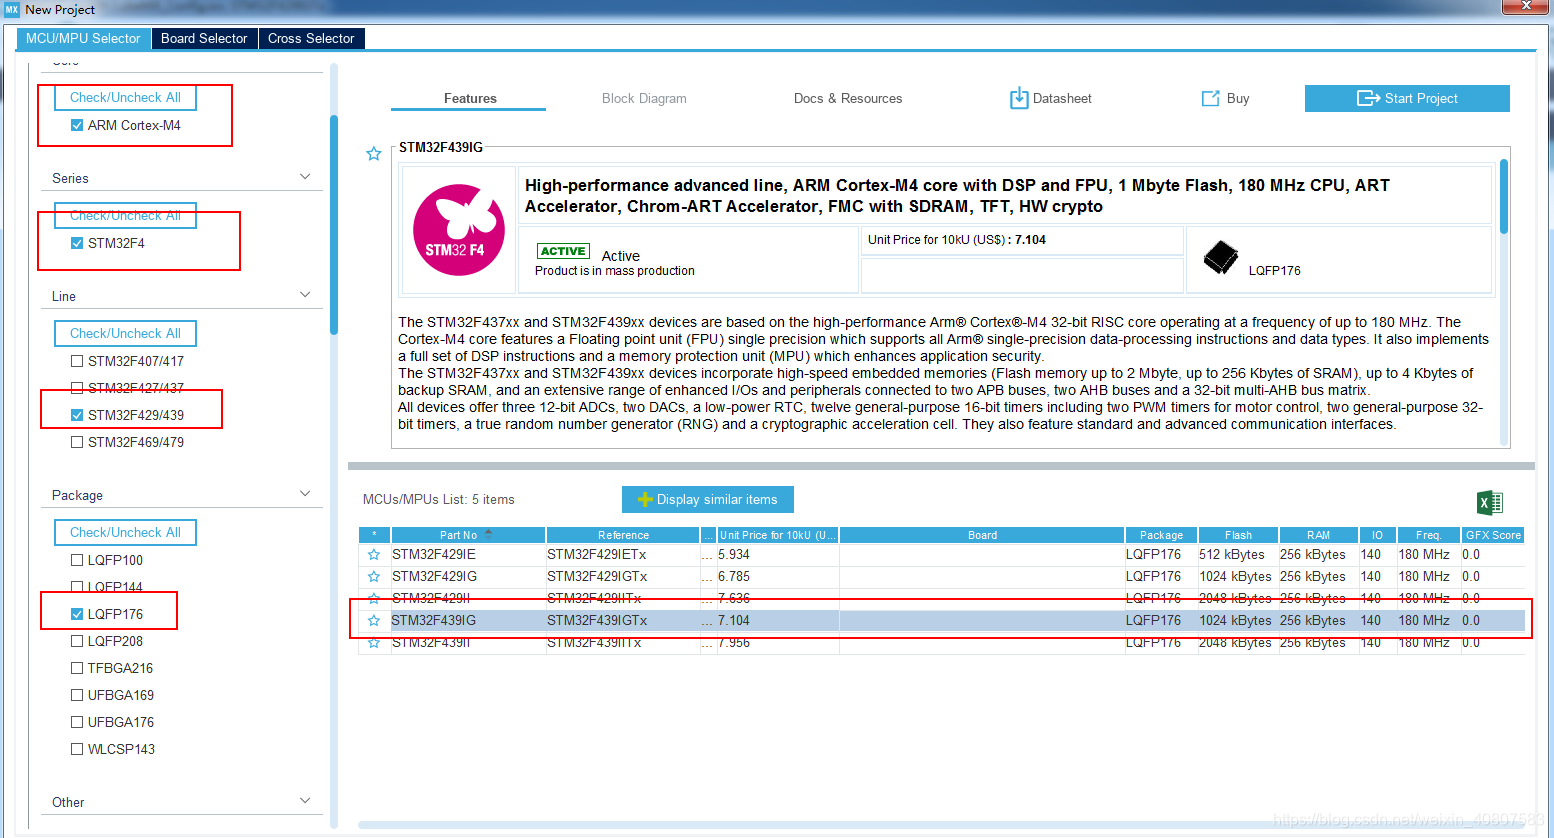Sort by Reference column header

point(623,535)
